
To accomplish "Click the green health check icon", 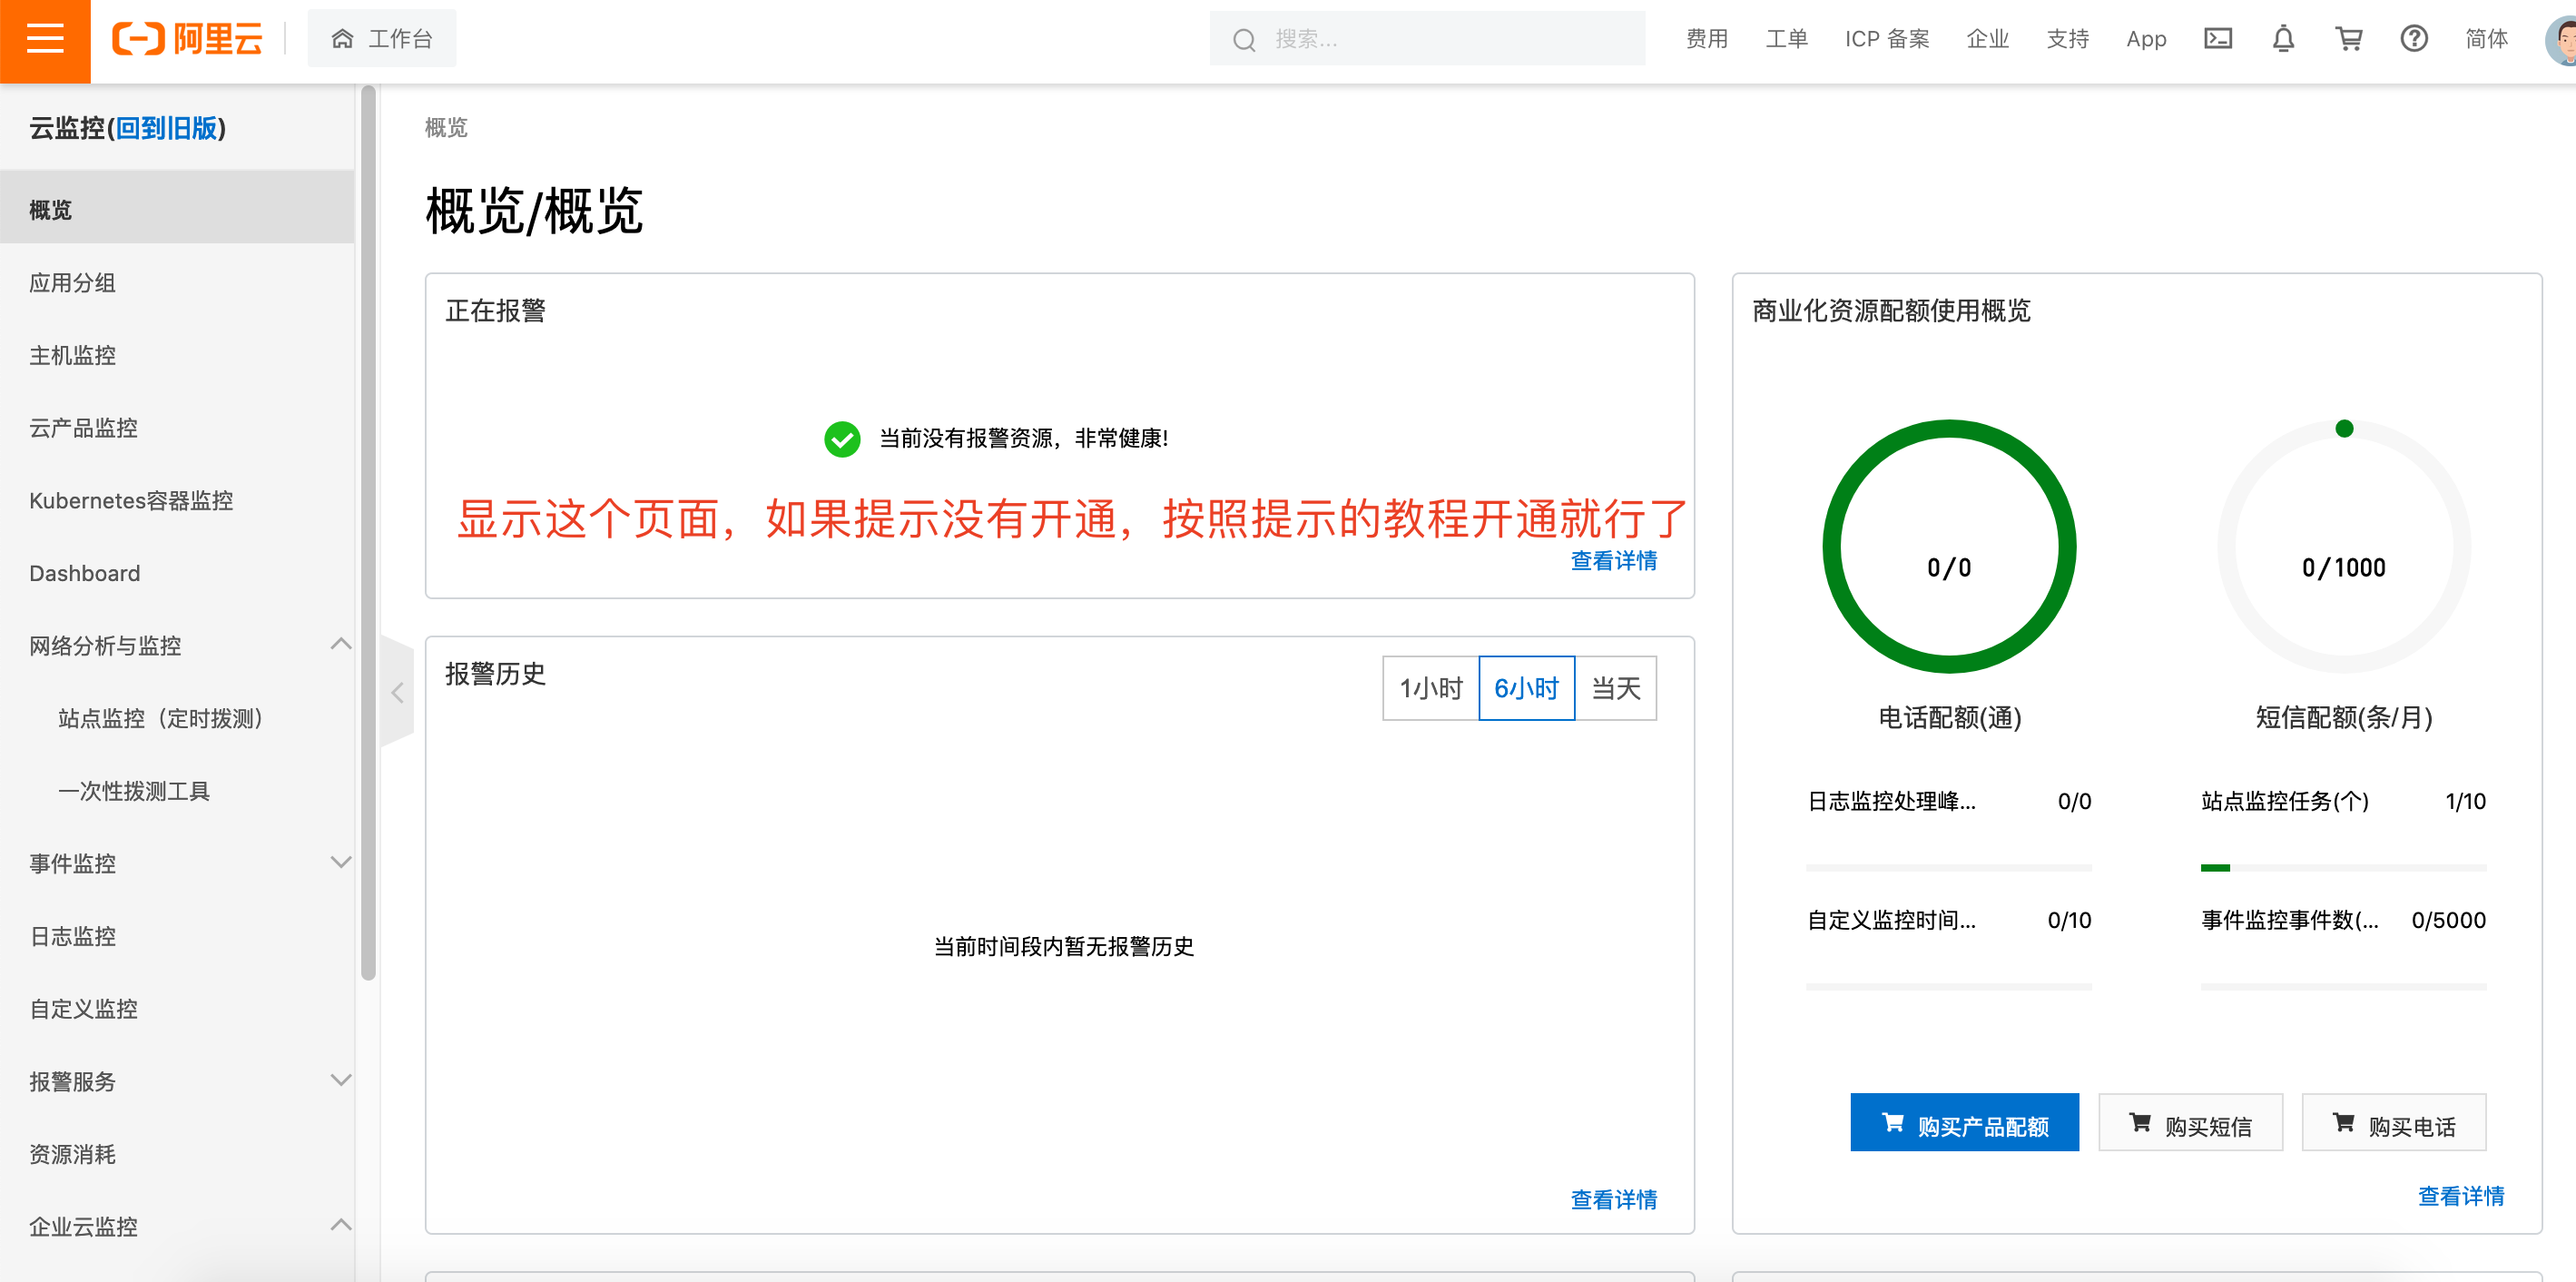I will (x=842, y=438).
